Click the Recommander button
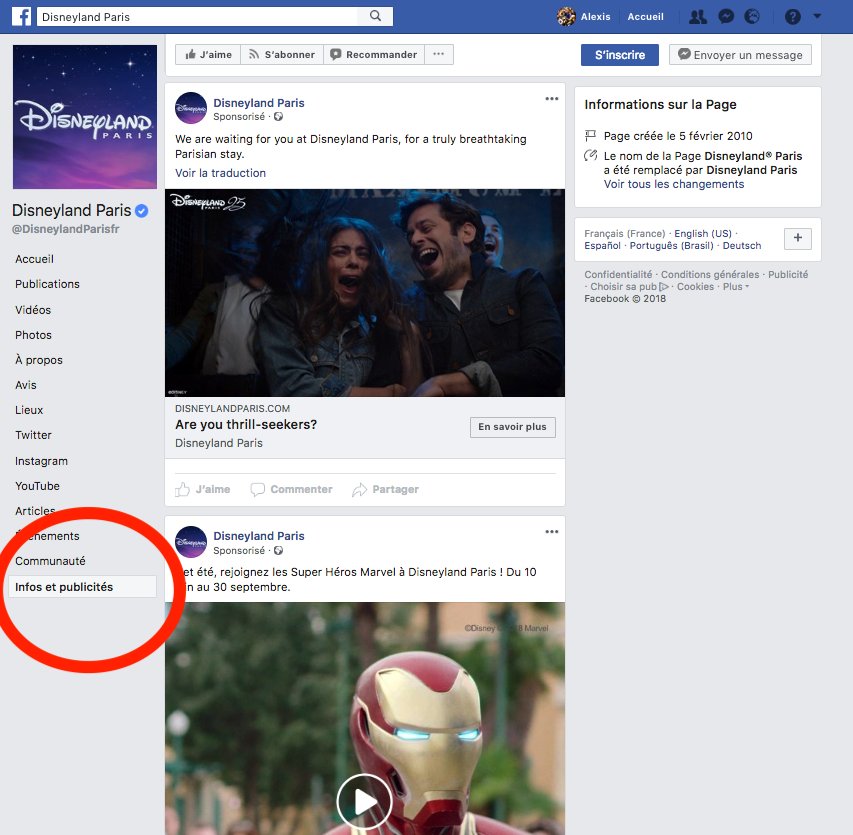The width and height of the screenshot is (853, 835). (374, 54)
